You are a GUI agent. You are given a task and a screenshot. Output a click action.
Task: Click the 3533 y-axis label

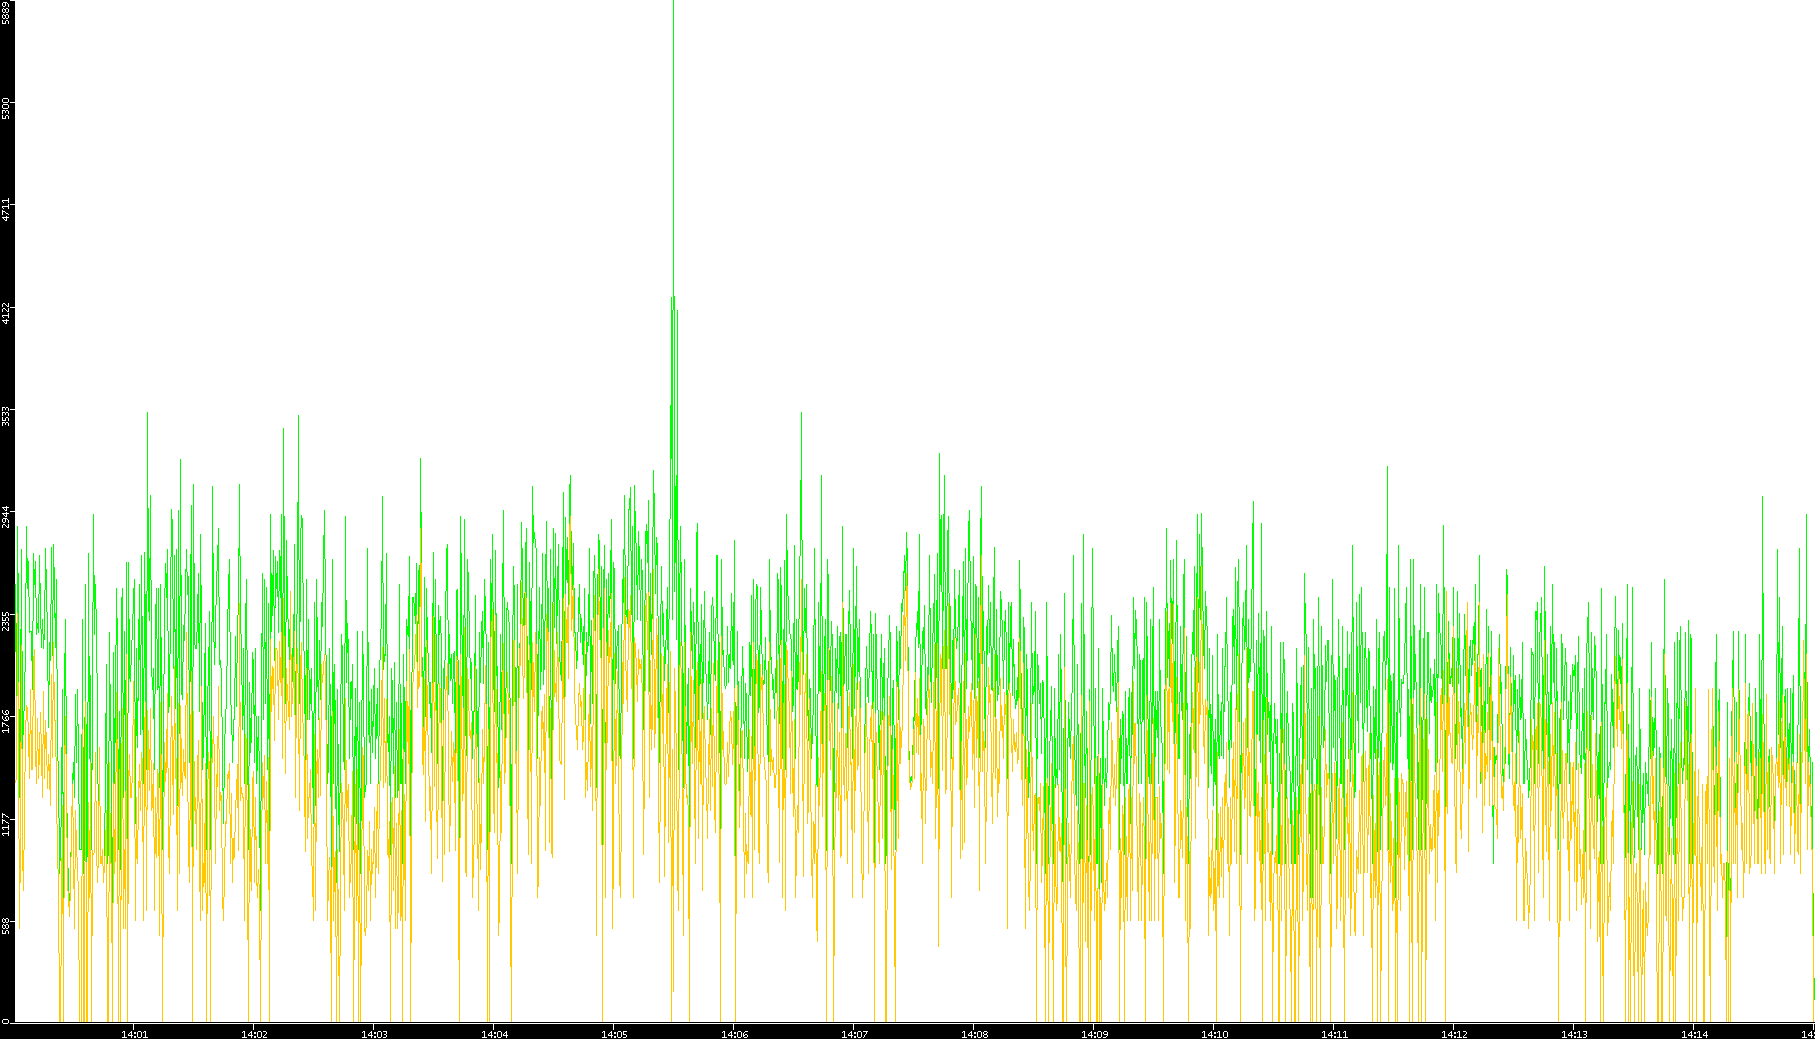point(6,415)
